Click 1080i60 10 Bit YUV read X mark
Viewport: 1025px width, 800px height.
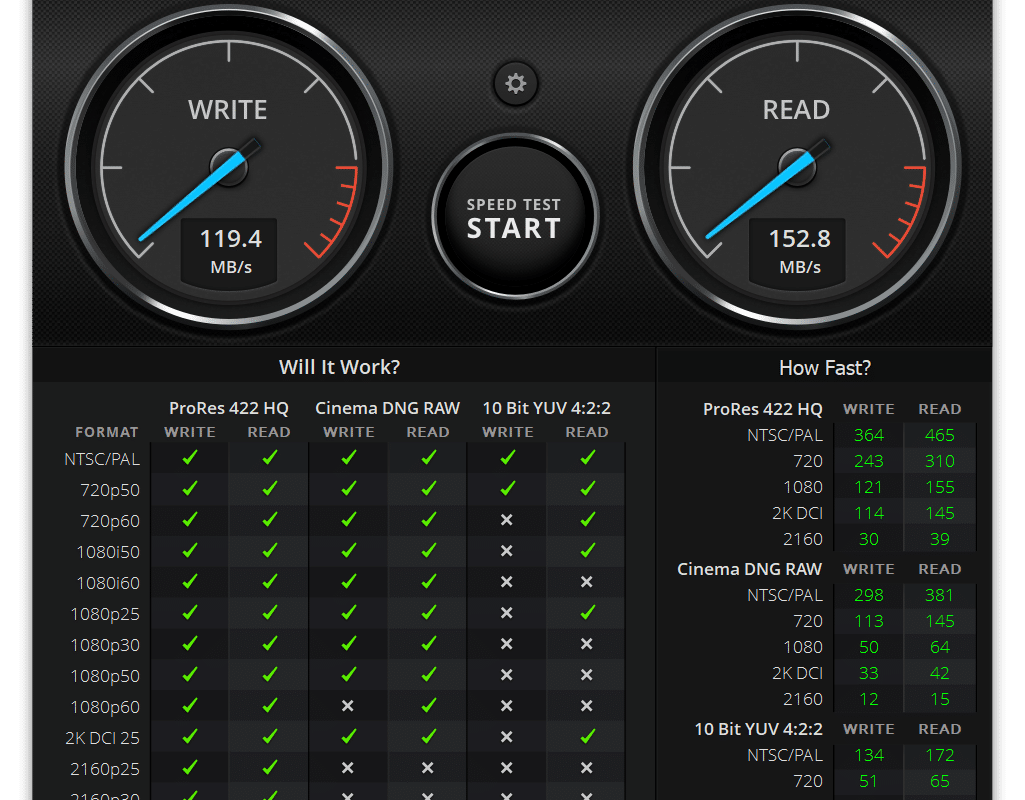click(x=586, y=582)
